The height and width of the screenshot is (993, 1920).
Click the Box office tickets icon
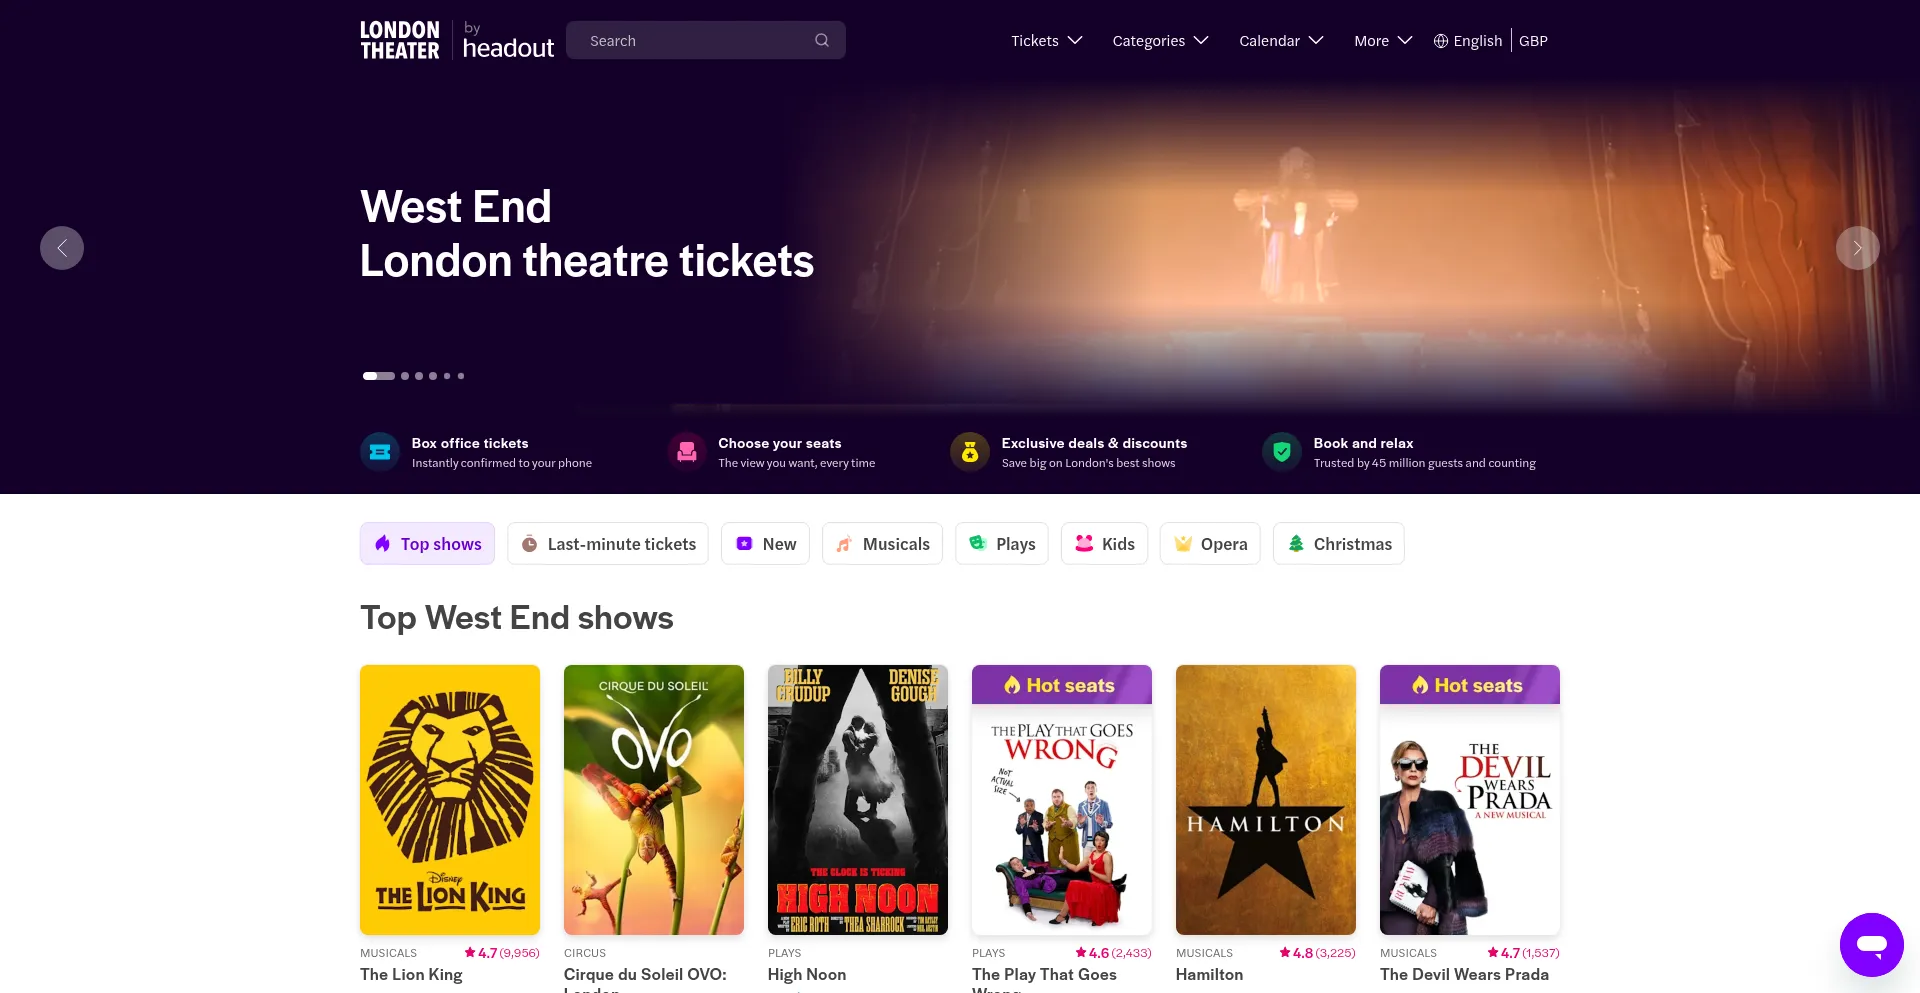coord(380,452)
